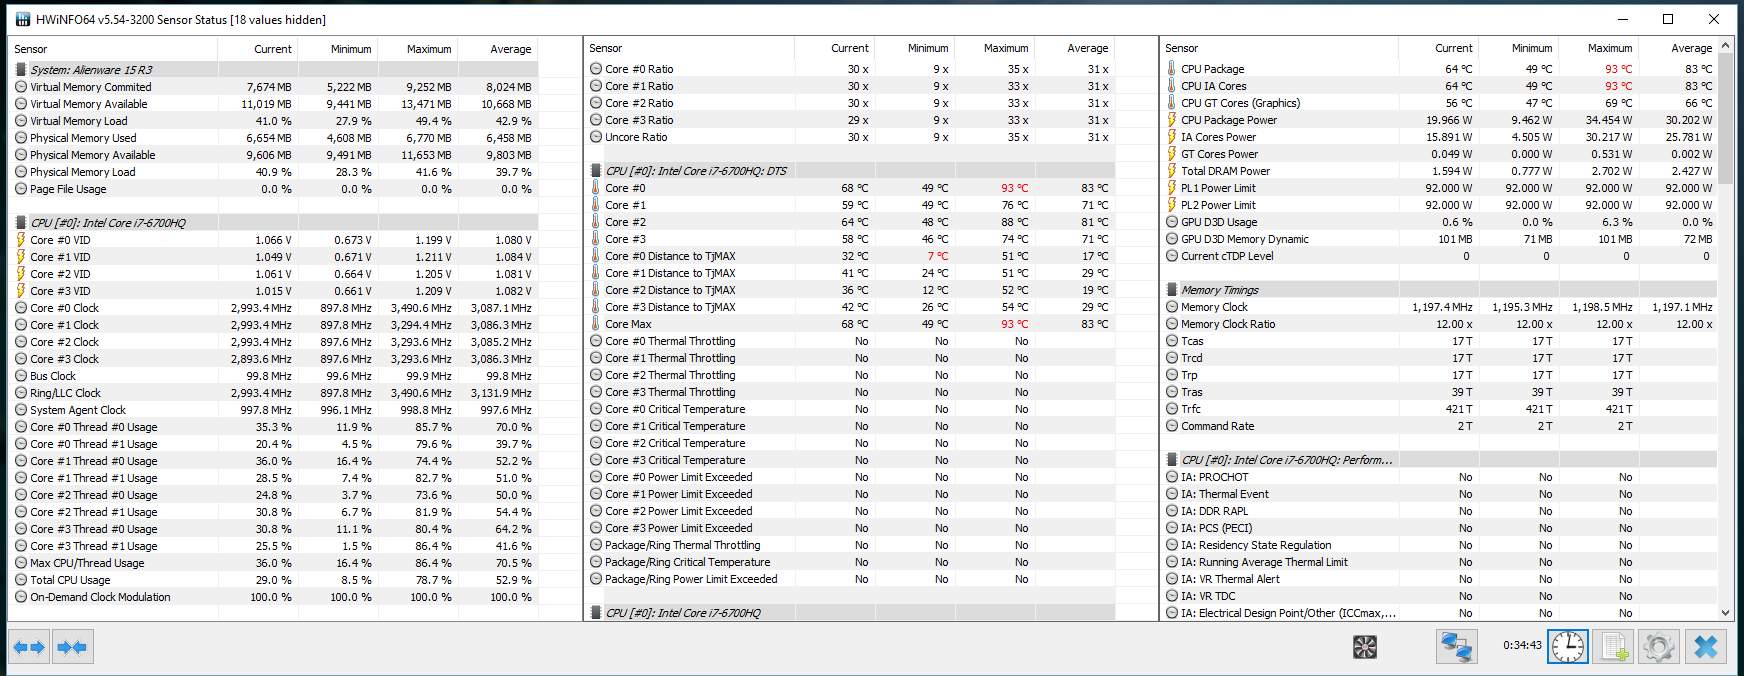Click the expand sensor columns arrows button

(x=29, y=647)
